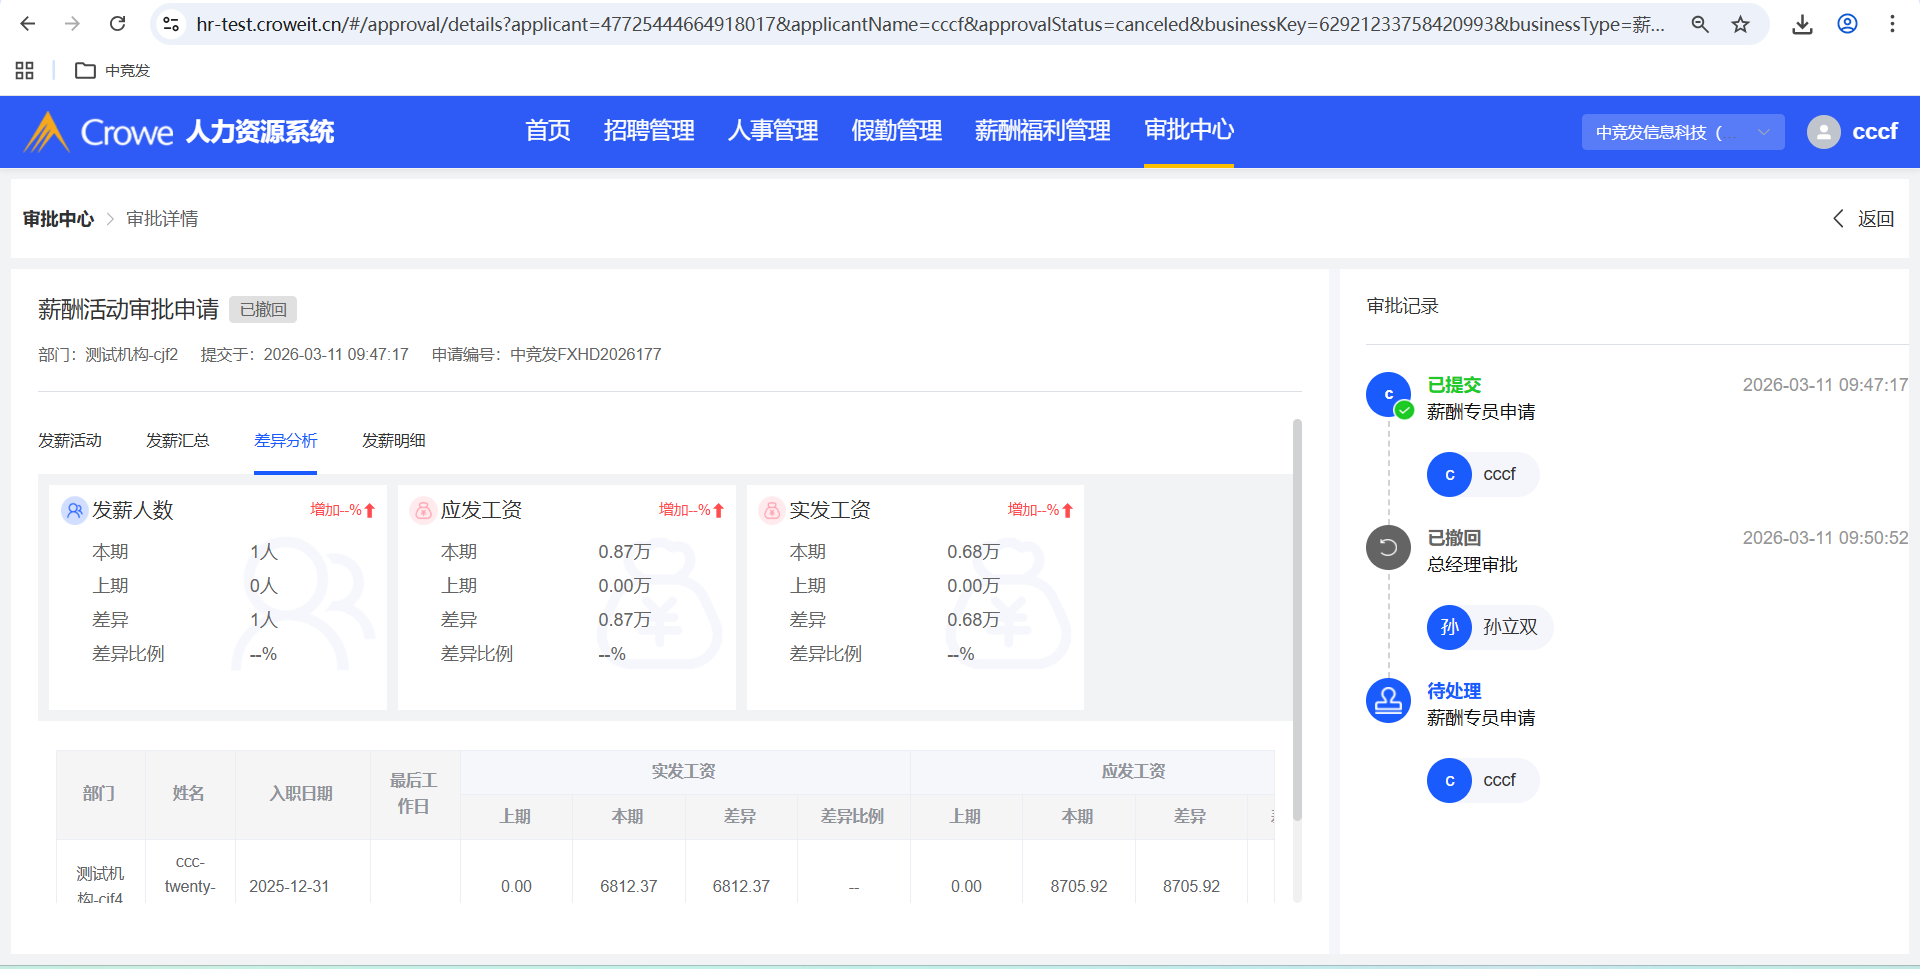Click the 审批中心 breadcrumb link
The image size is (1920, 969).
58,219
